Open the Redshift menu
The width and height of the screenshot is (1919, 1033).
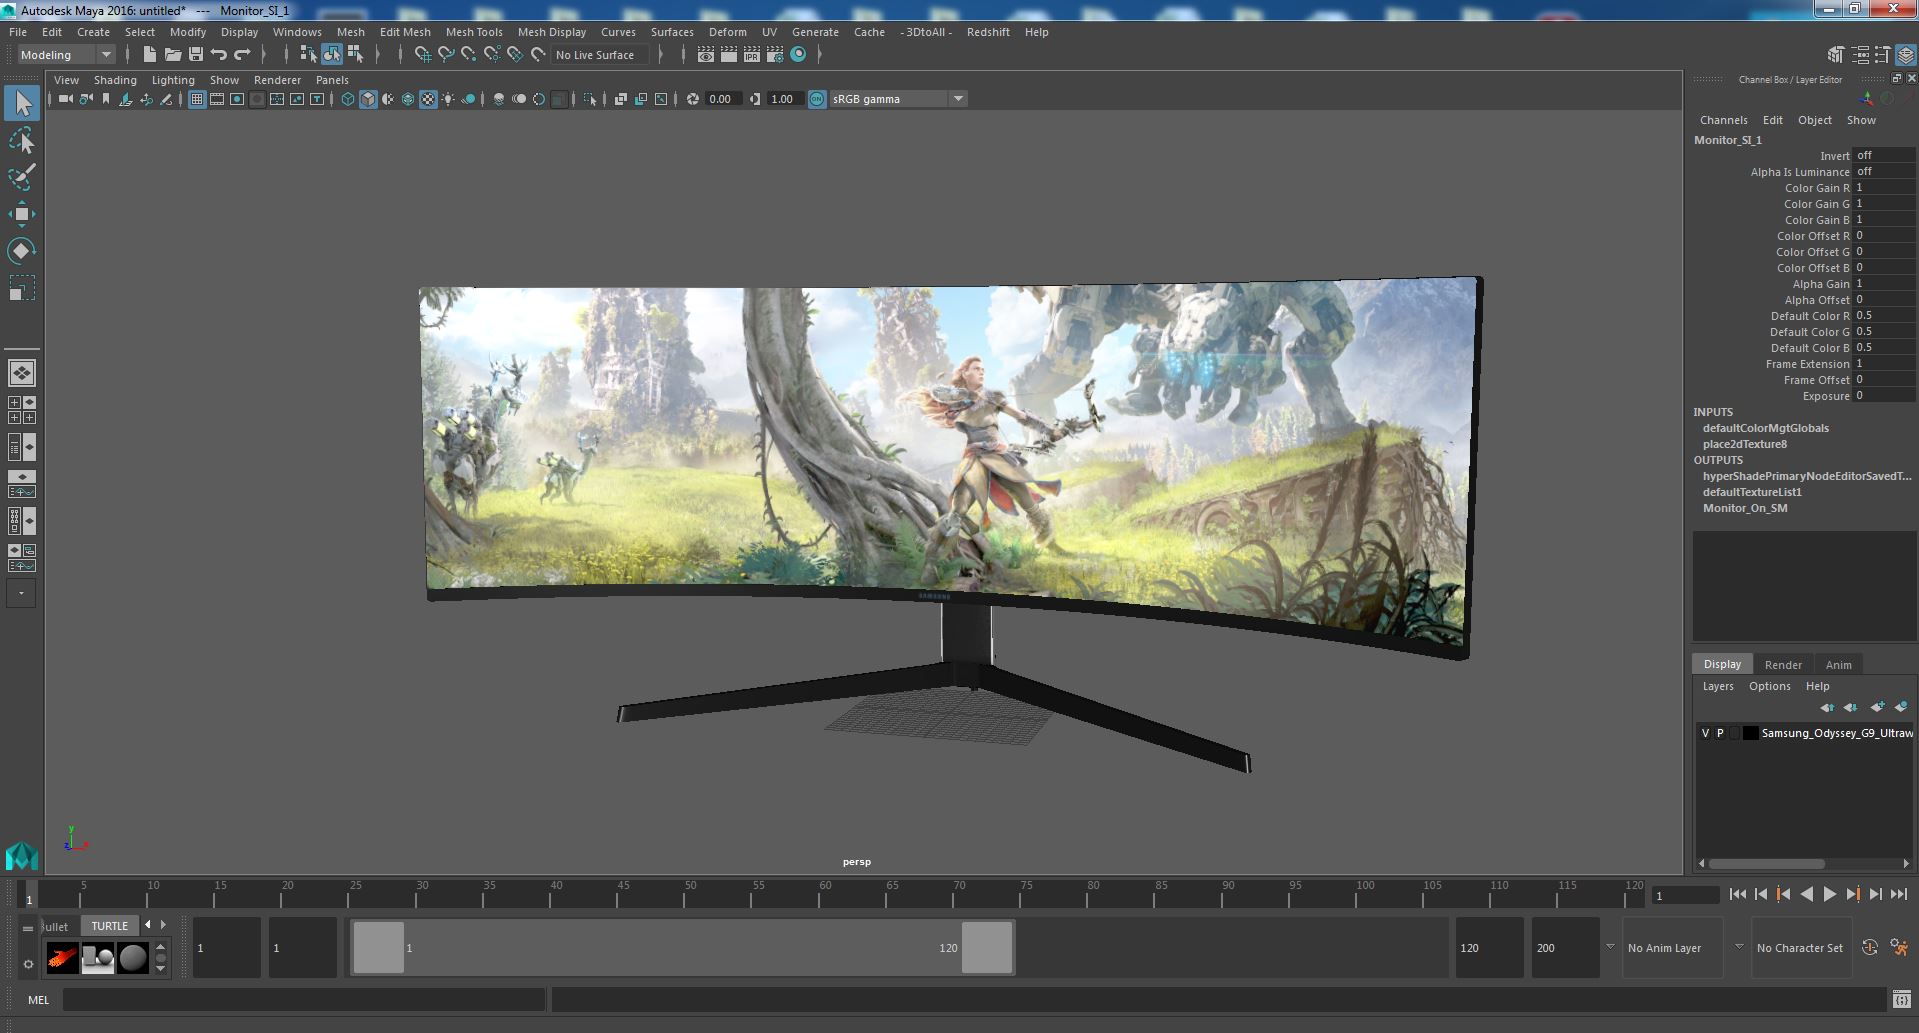988,32
